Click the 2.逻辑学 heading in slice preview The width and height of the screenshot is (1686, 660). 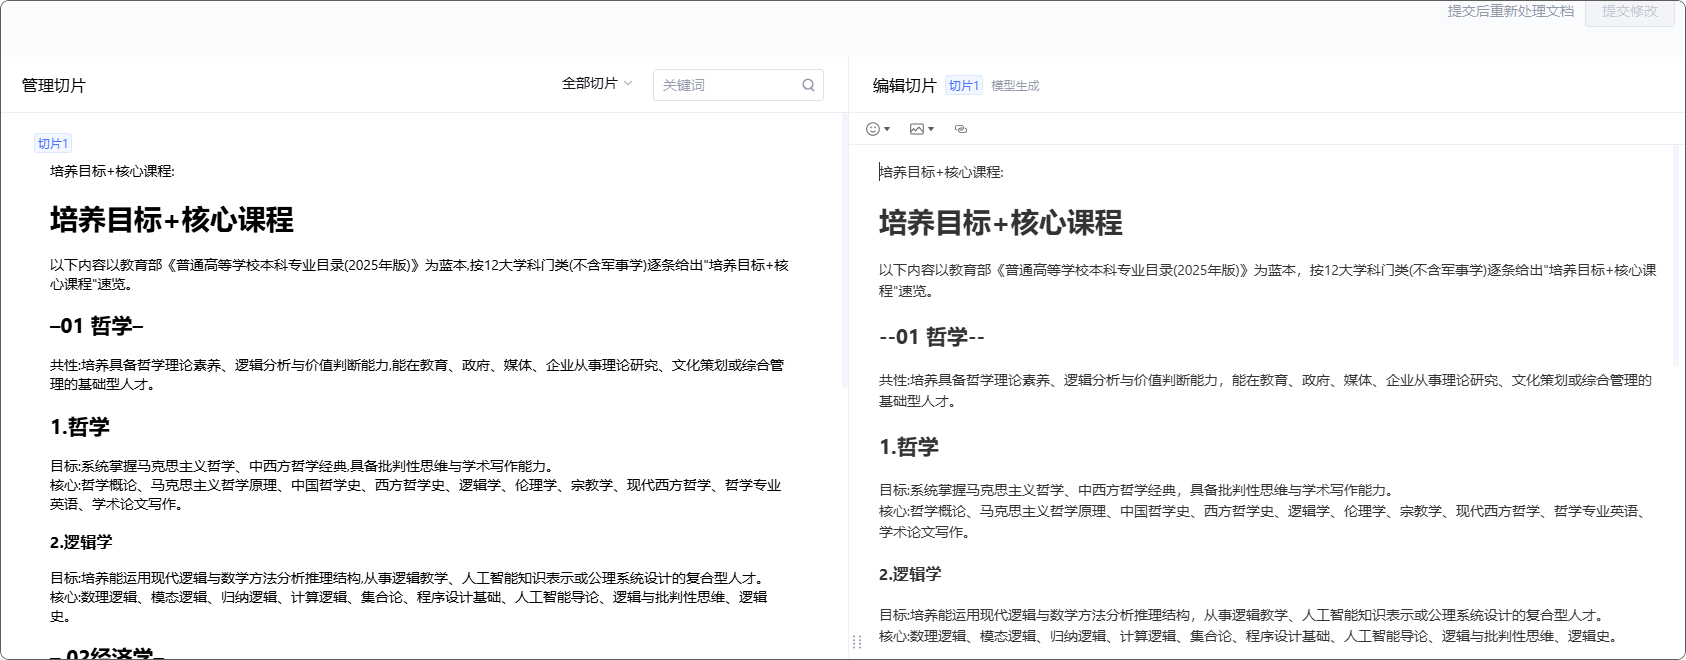[x=81, y=542]
